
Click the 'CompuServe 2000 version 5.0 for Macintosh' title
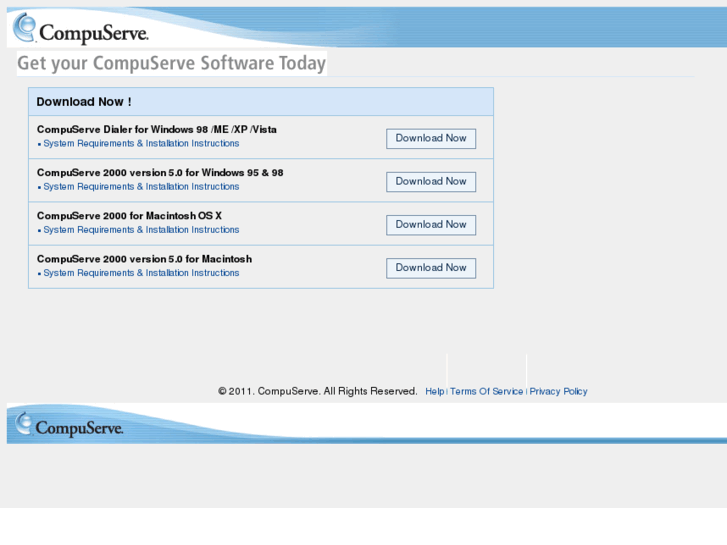(144, 259)
